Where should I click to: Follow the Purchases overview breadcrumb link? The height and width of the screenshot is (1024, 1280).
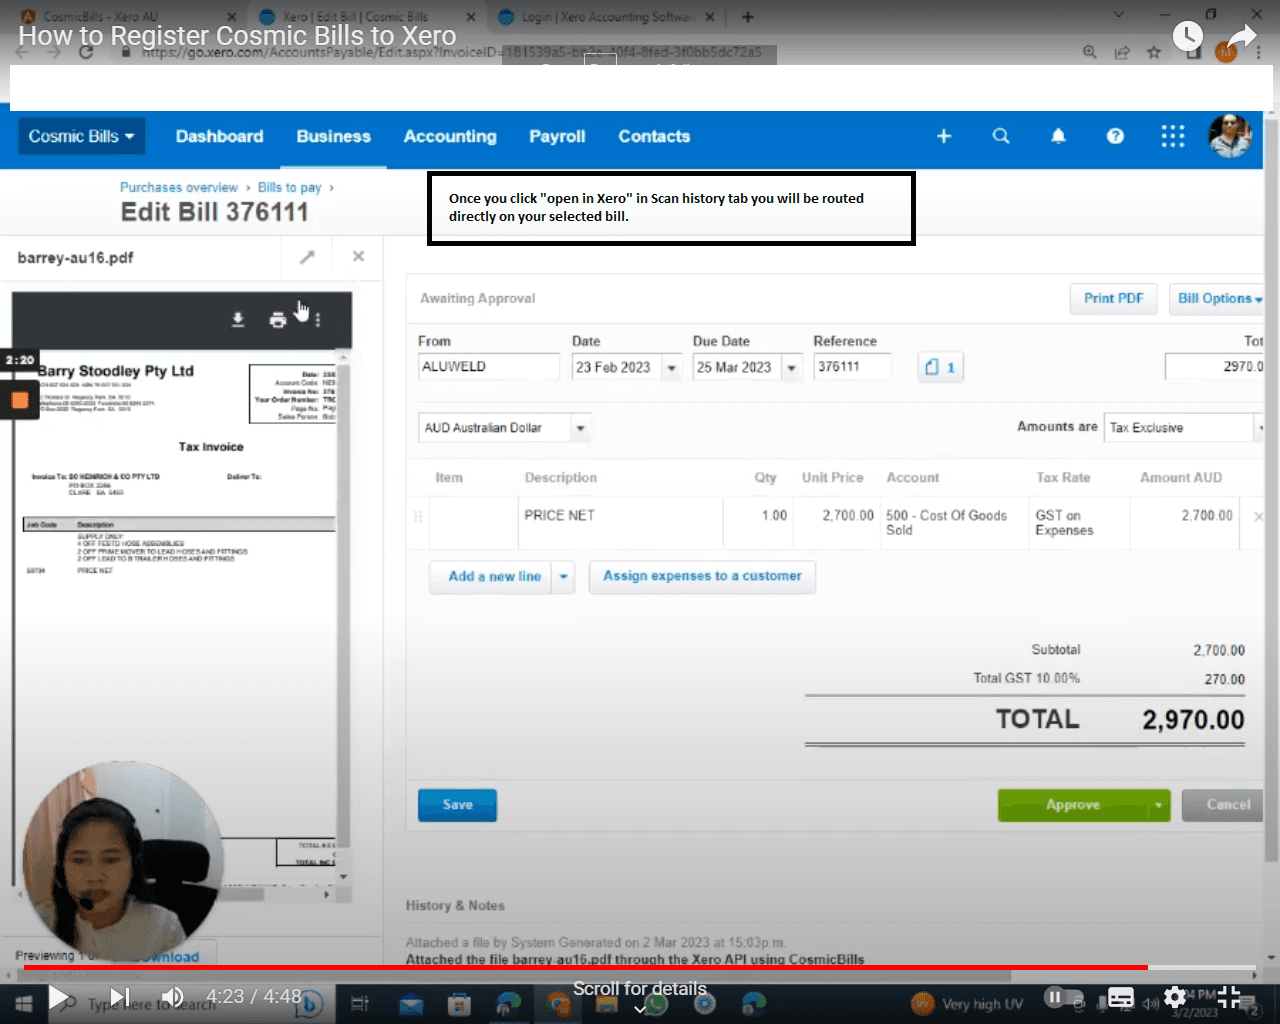coord(179,188)
